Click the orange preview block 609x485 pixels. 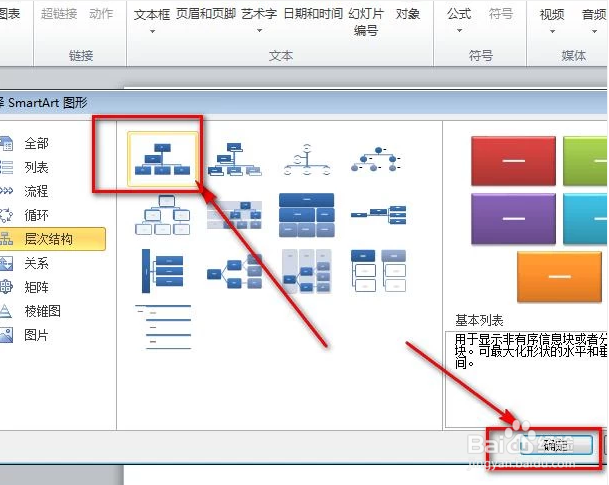click(x=559, y=276)
